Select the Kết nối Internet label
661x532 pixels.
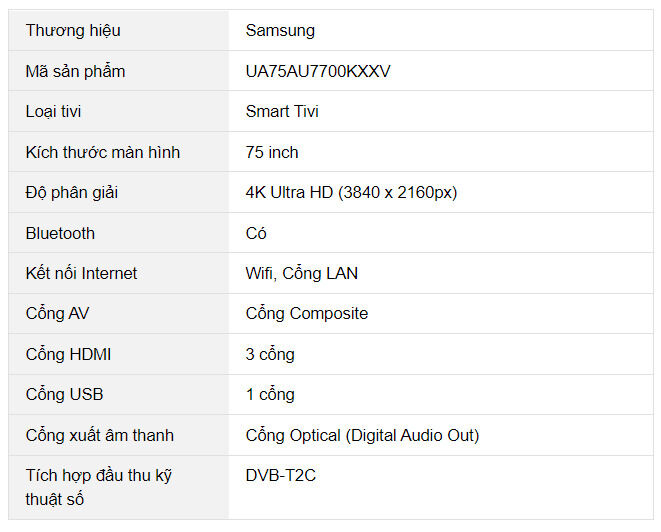pos(81,273)
